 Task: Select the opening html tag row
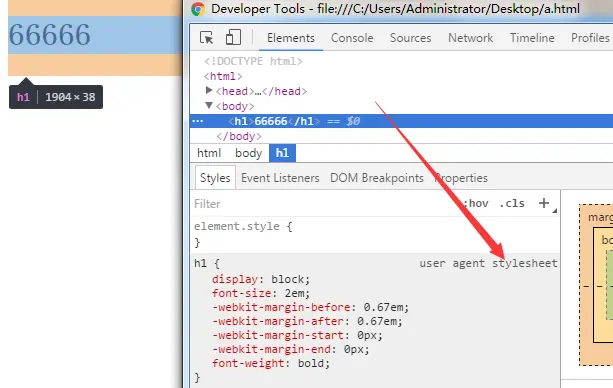[x=223, y=76]
